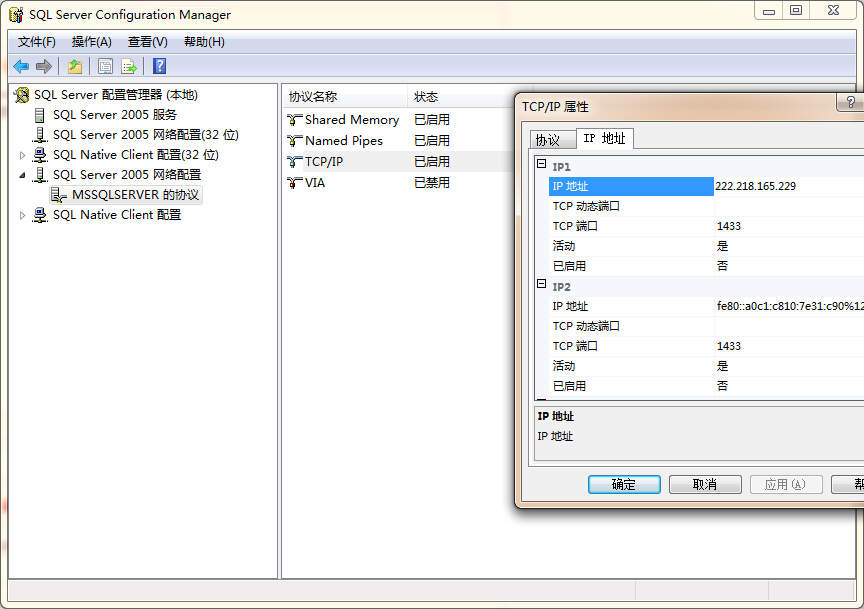864x609 pixels.
Task: Minimize the SQL Server Configuration Manager window
Action: [x=769, y=11]
